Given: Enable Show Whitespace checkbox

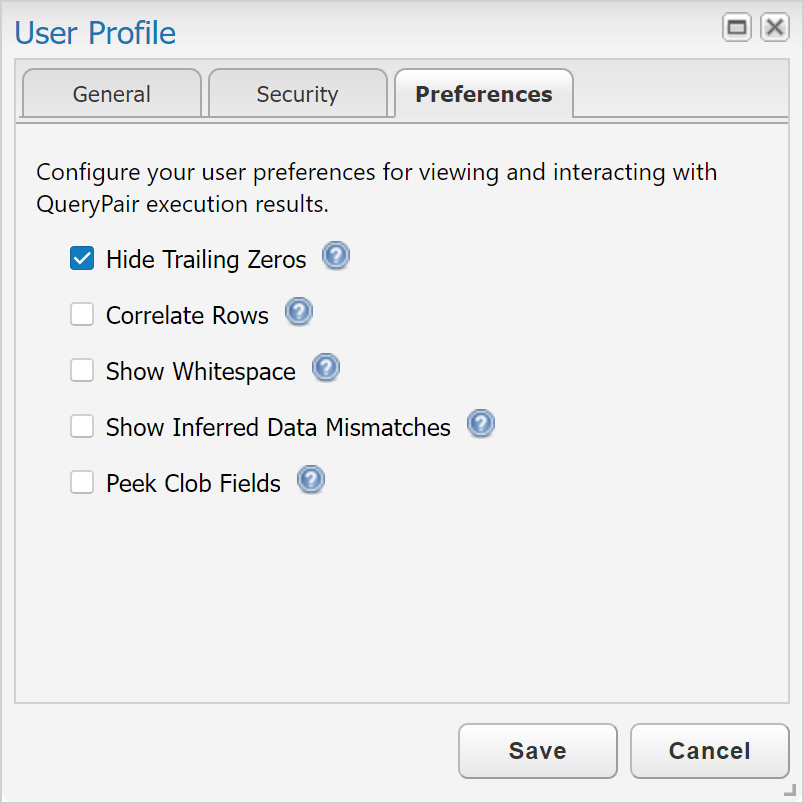Looking at the screenshot, I should 82,370.
